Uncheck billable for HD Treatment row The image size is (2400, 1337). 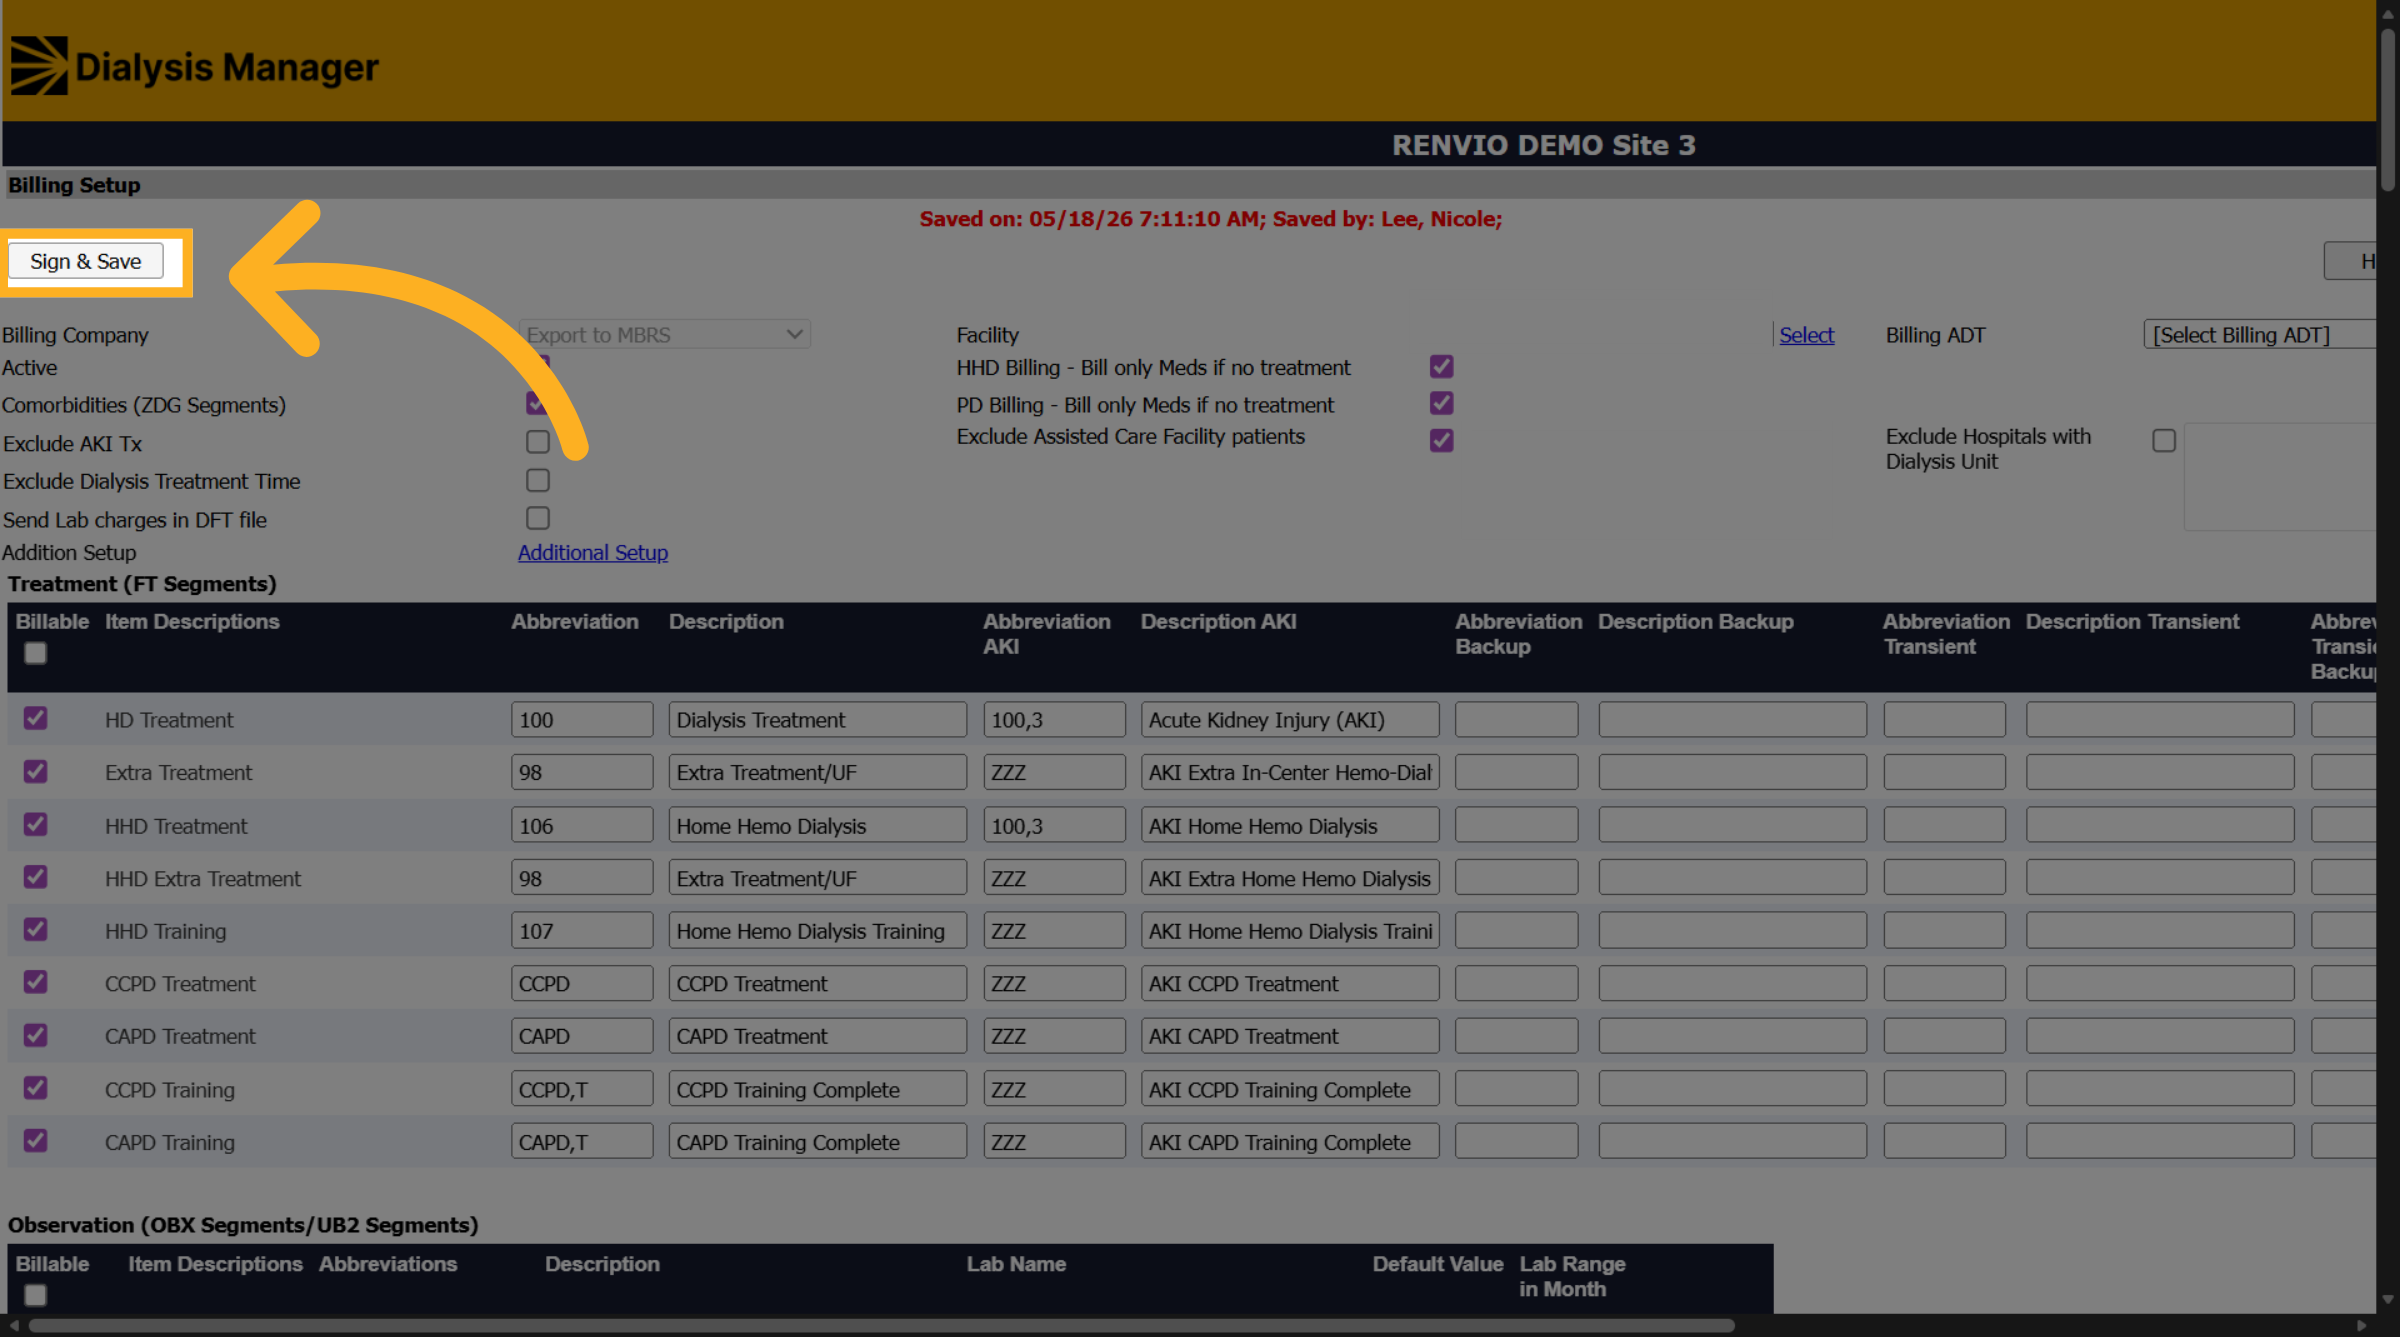pos(35,718)
